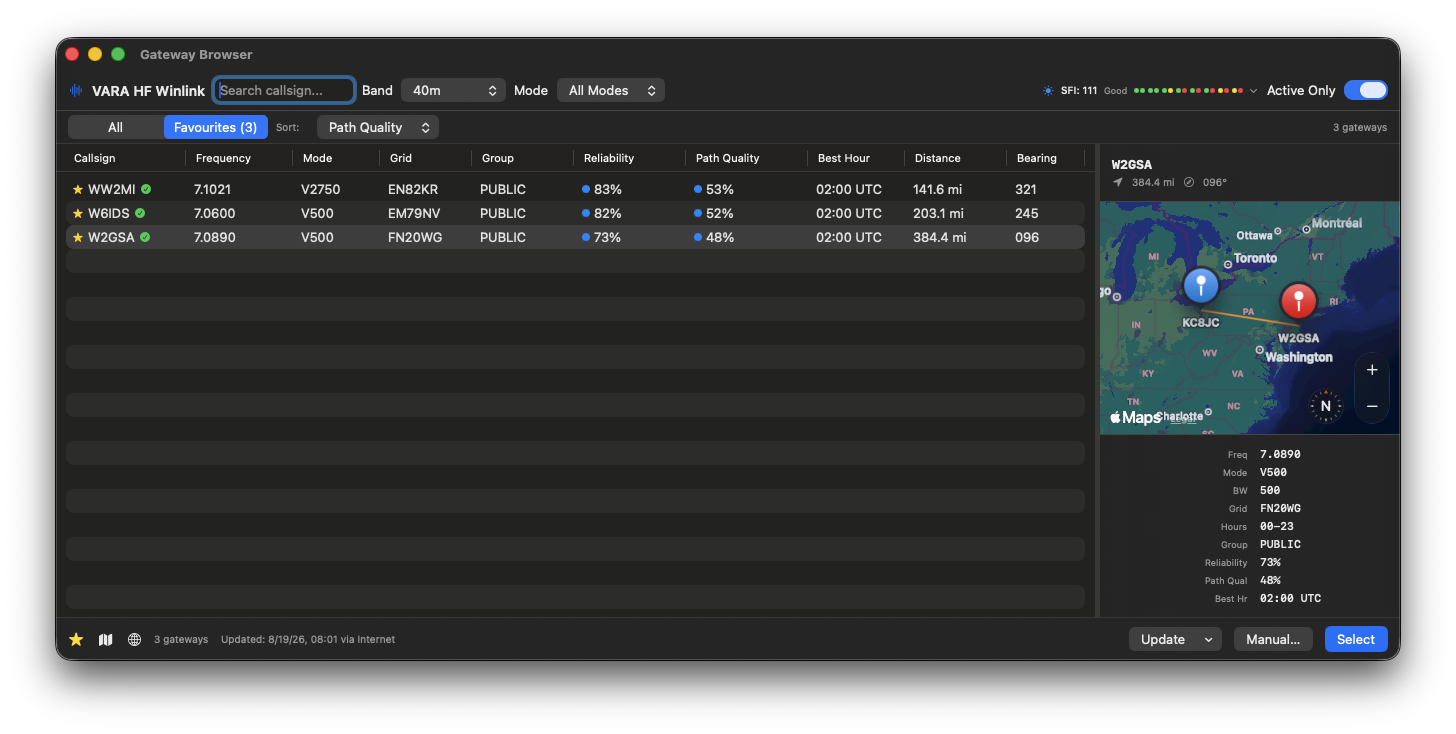Click the globe icon in the bottom bar

(x=134, y=639)
